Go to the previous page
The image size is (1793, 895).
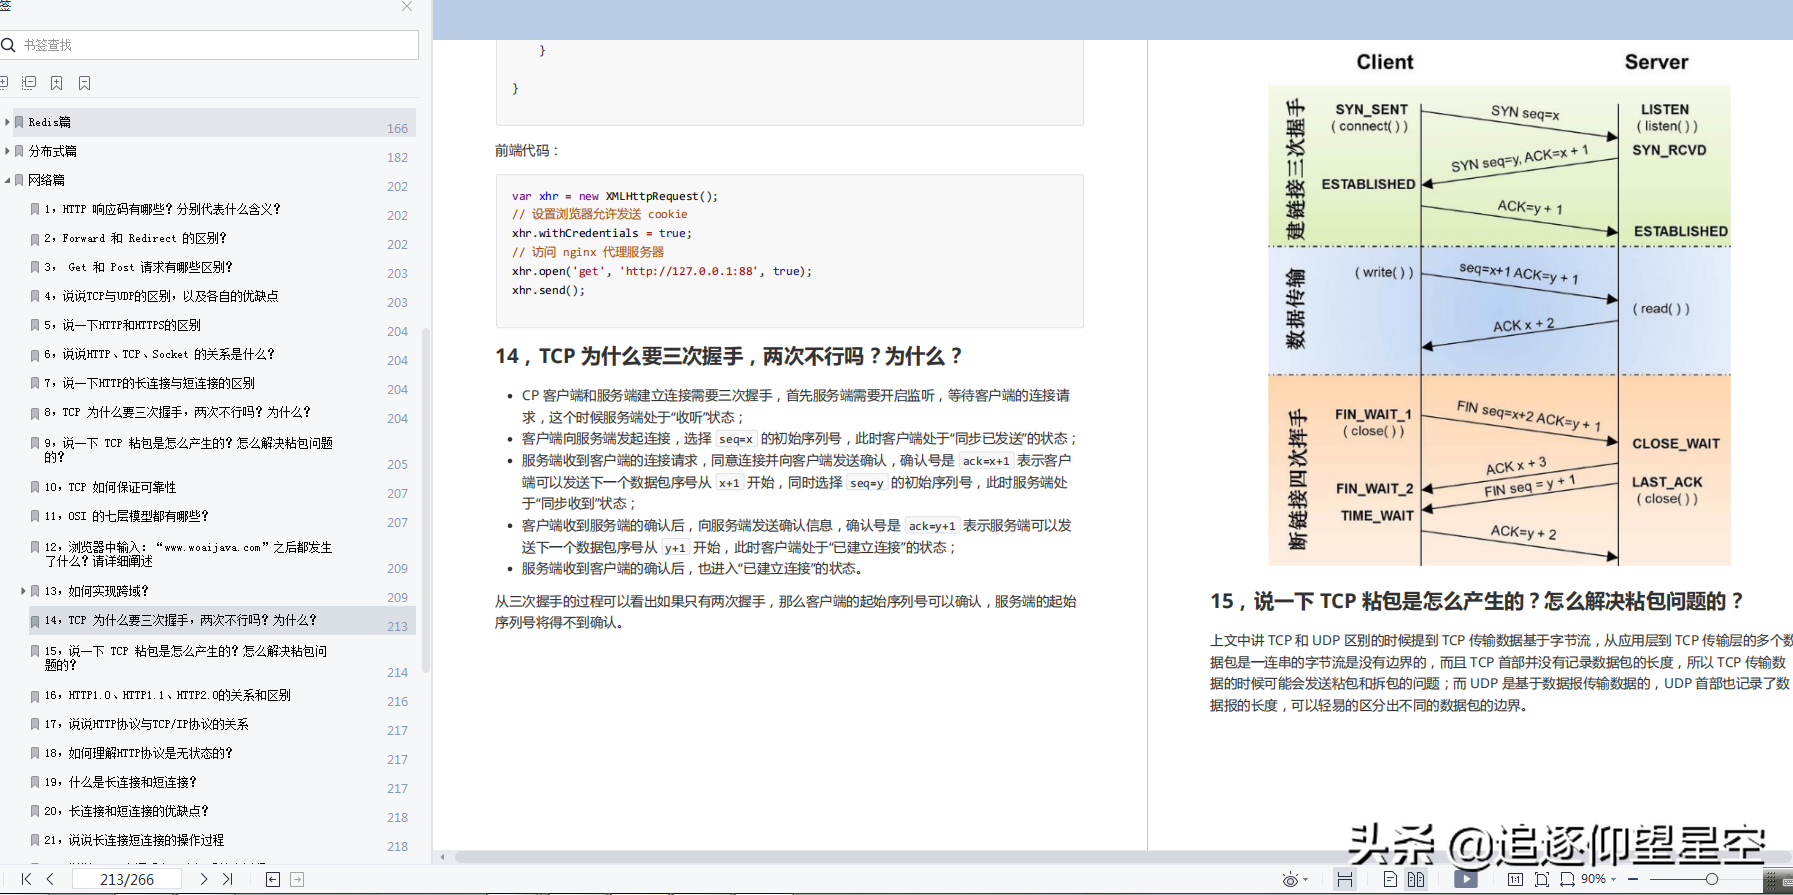coord(50,879)
